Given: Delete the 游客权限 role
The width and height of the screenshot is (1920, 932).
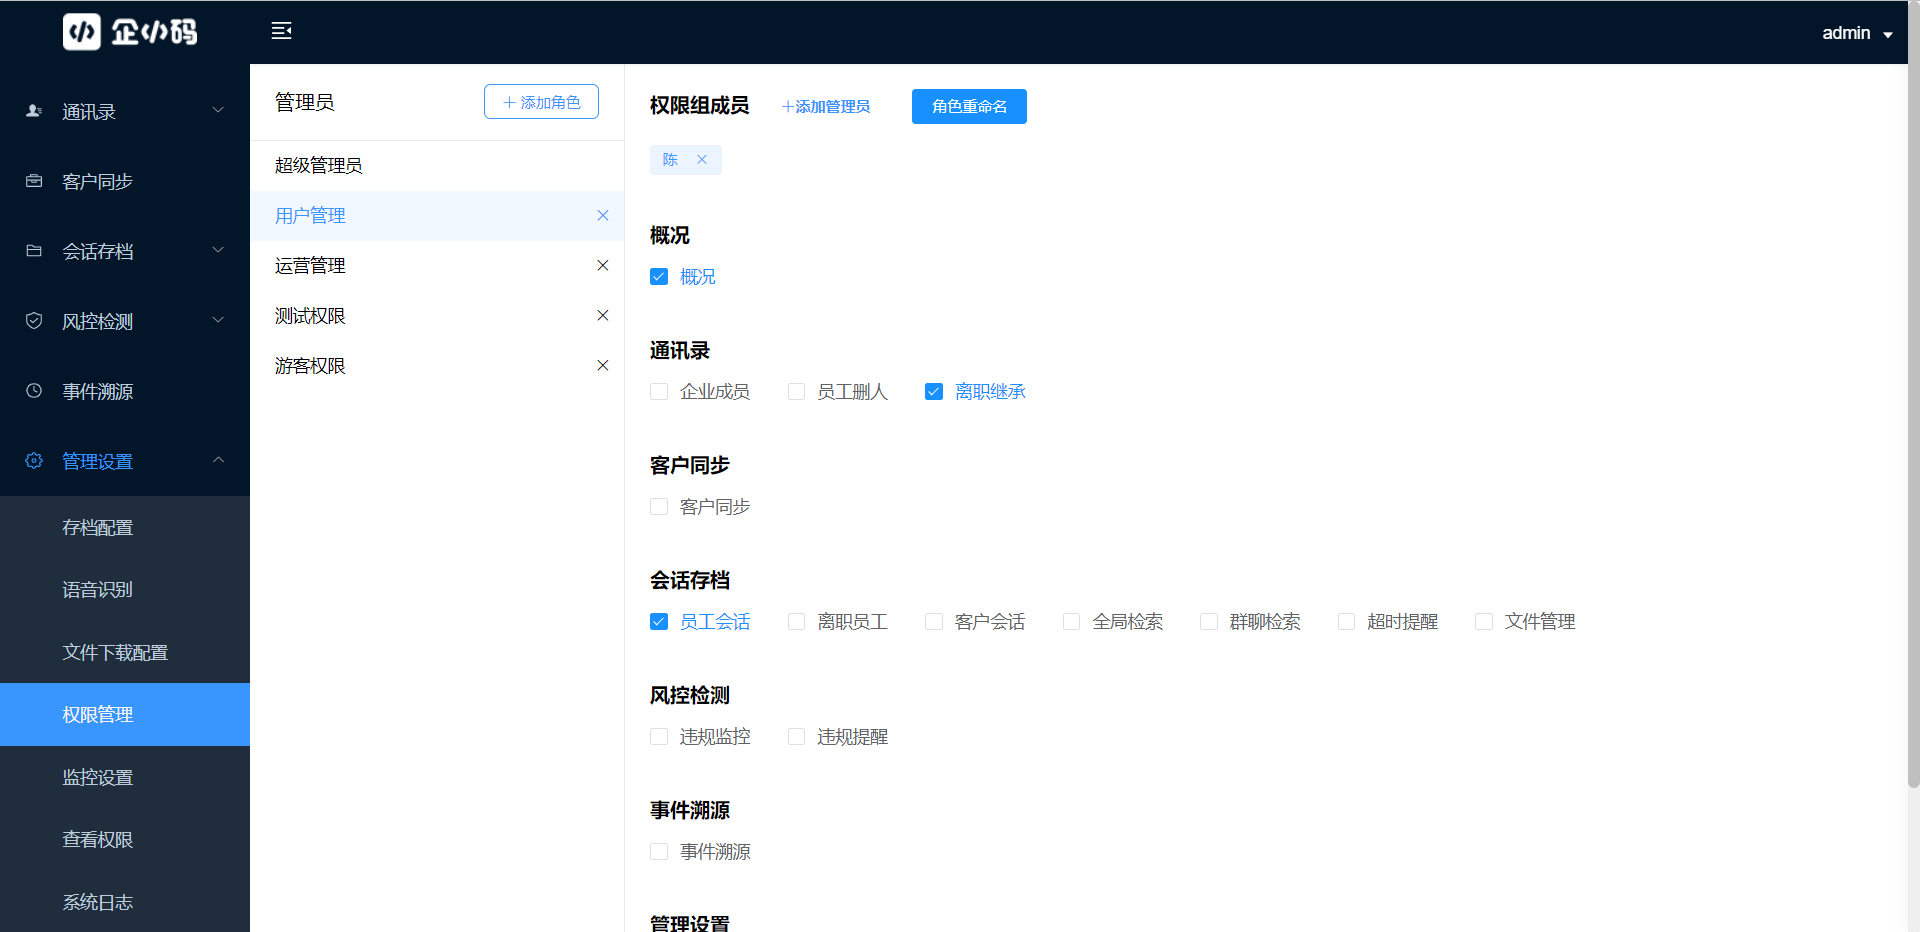Looking at the screenshot, I should pos(603,365).
